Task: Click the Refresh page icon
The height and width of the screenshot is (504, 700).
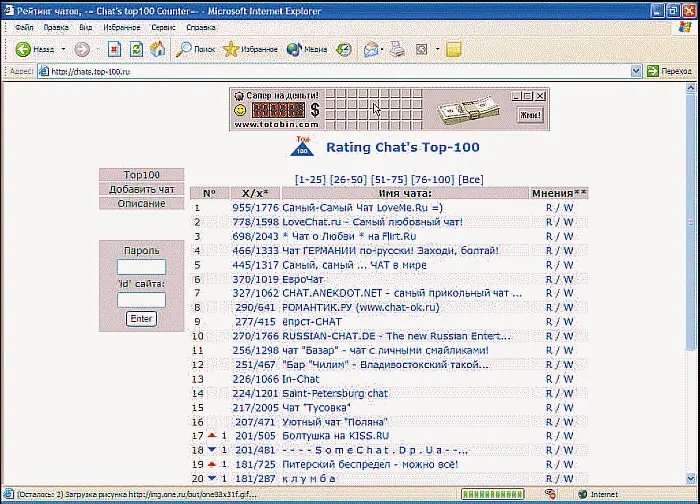Action: coord(136,49)
